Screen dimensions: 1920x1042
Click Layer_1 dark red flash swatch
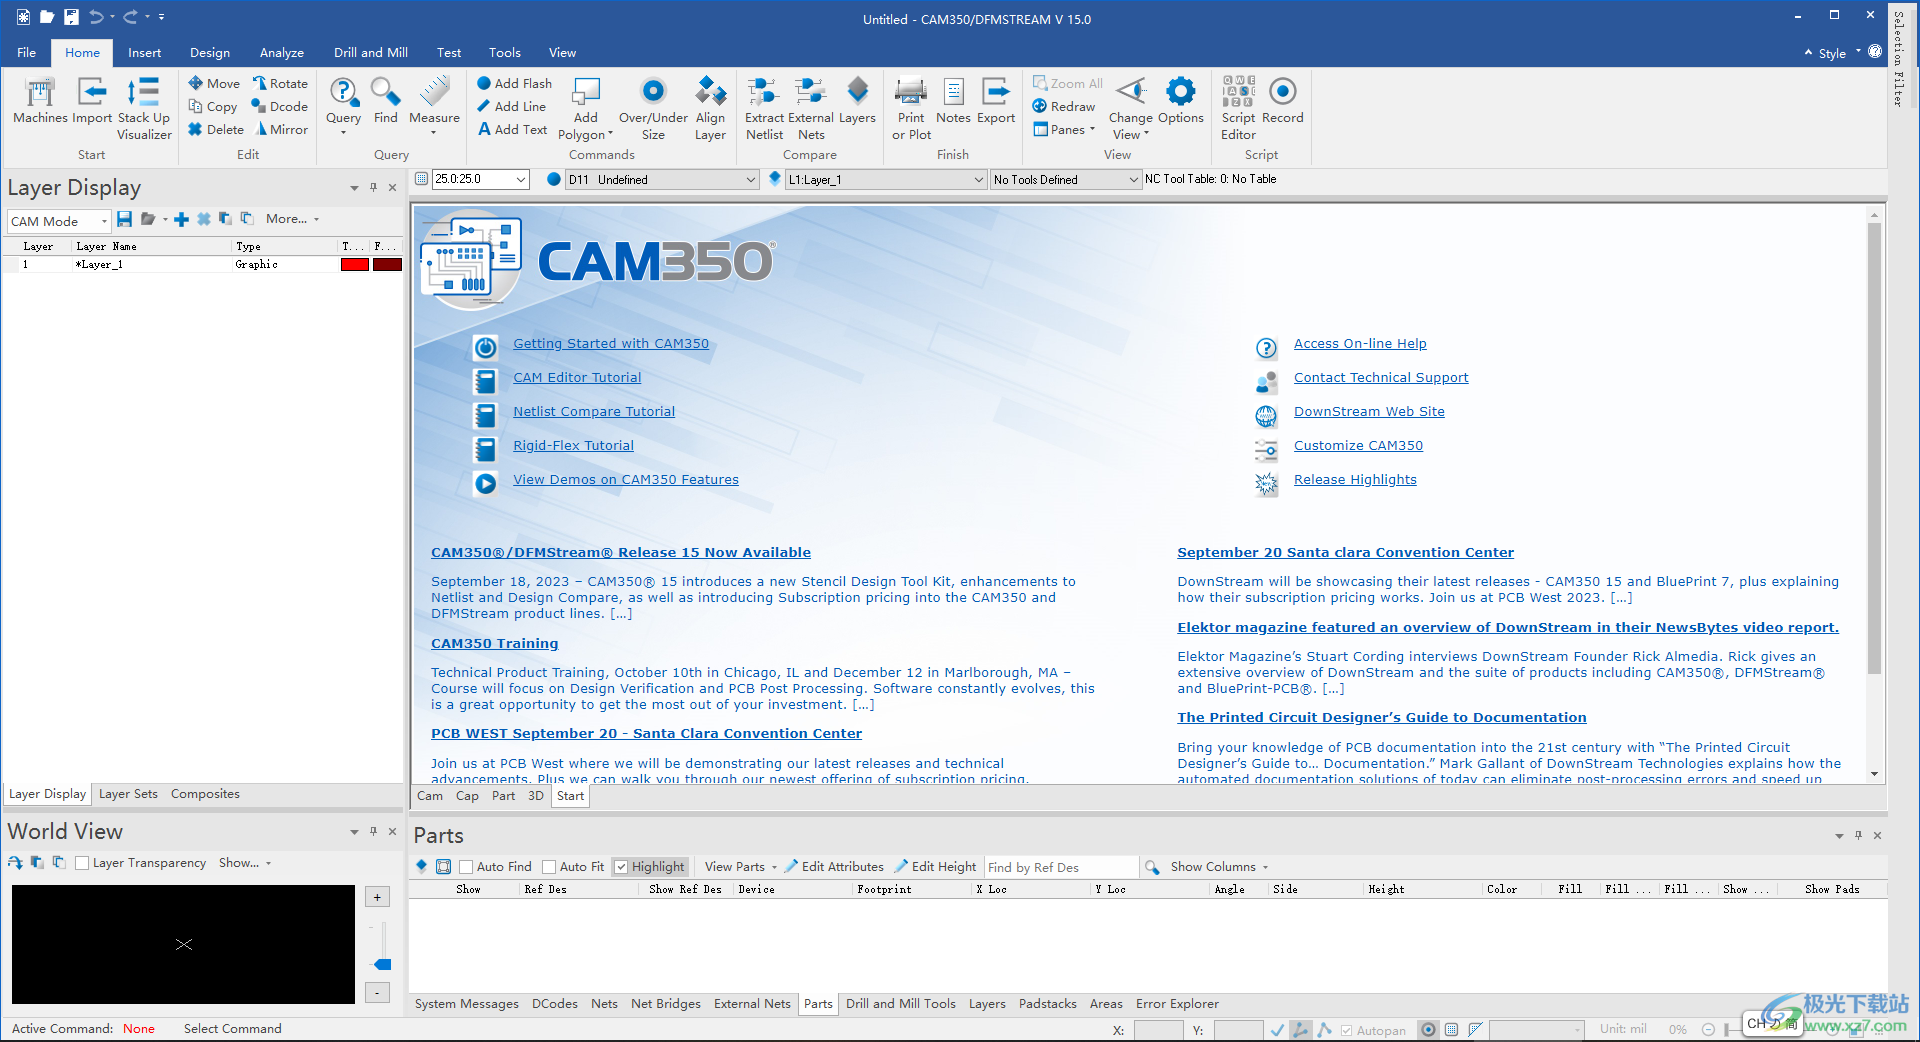click(x=387, y=265)
